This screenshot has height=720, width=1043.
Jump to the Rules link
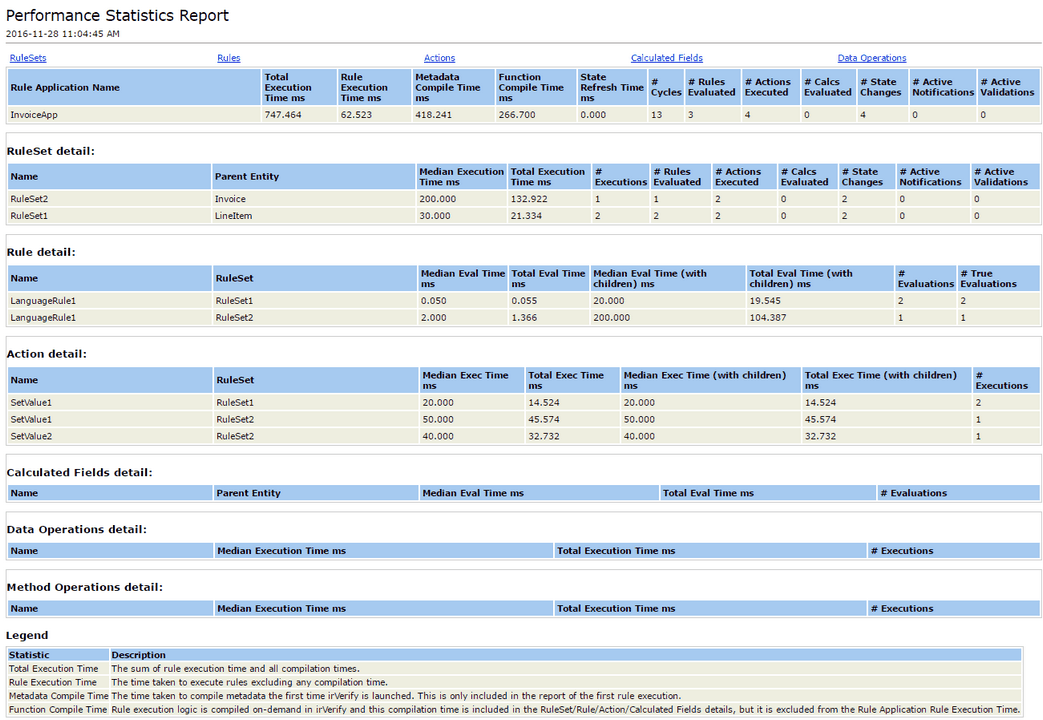(228, 58)
